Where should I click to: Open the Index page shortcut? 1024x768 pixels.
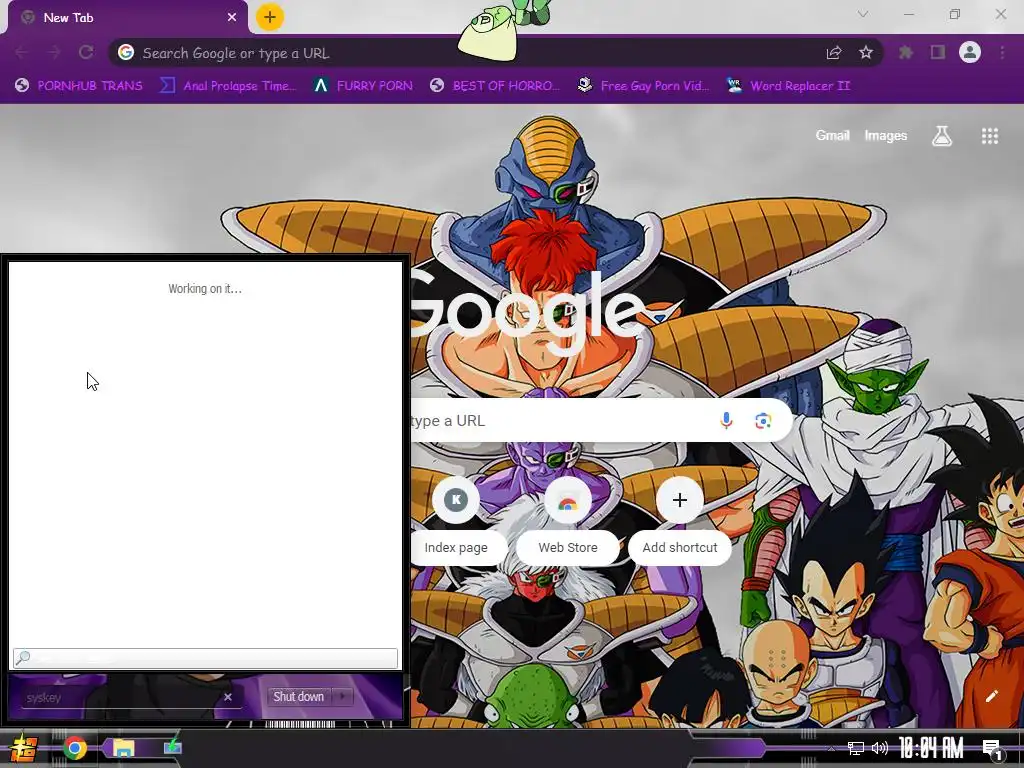click(456, 519)
